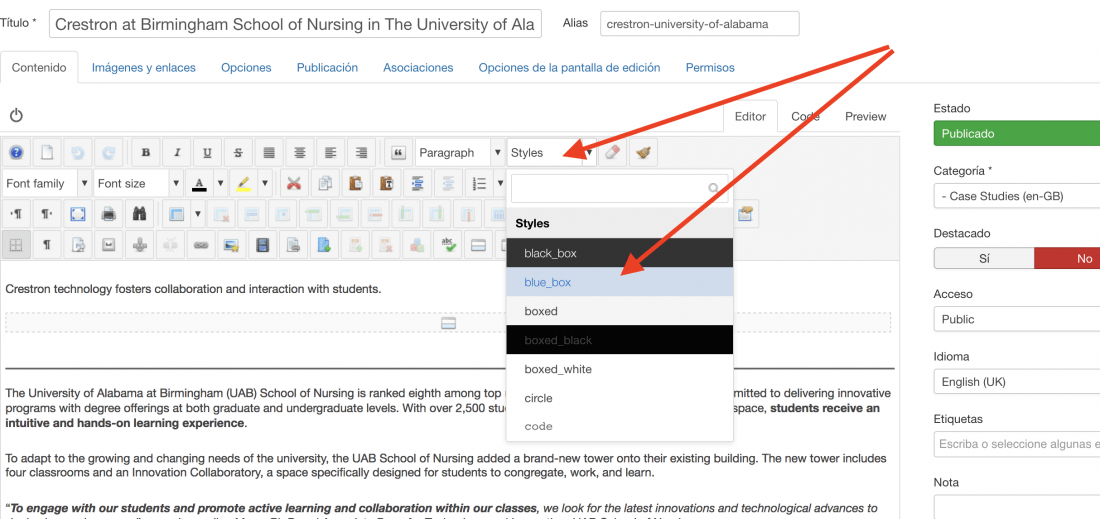Apply yellow highlight color

(243, 183)
